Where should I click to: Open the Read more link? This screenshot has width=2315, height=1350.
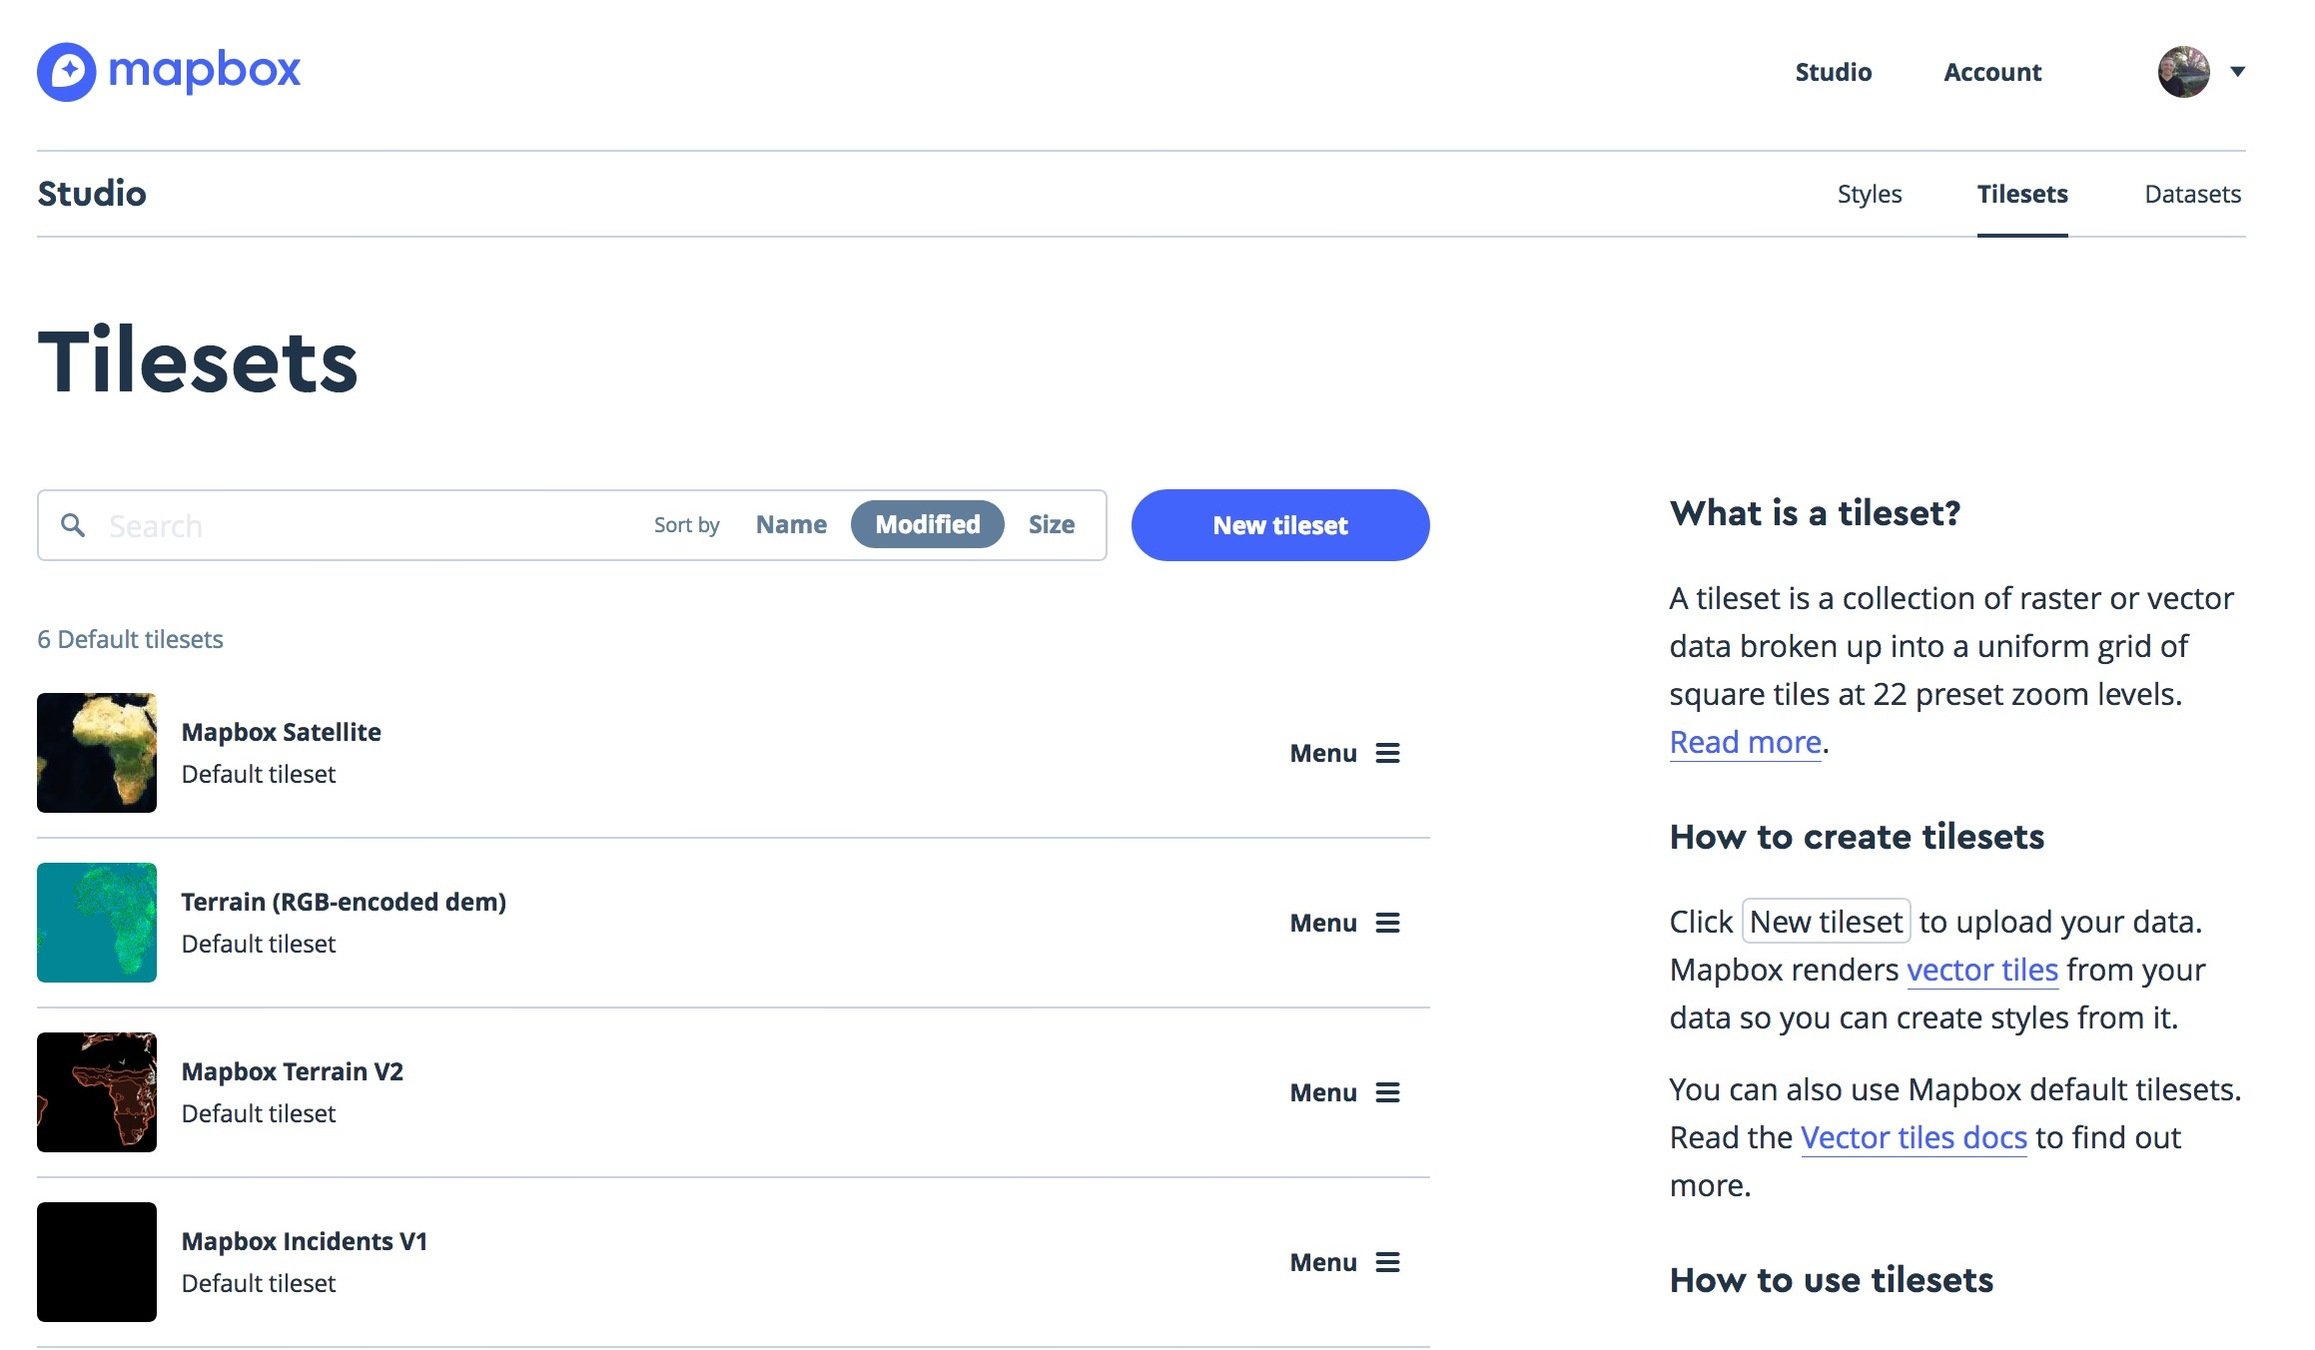coord(1745,742)
